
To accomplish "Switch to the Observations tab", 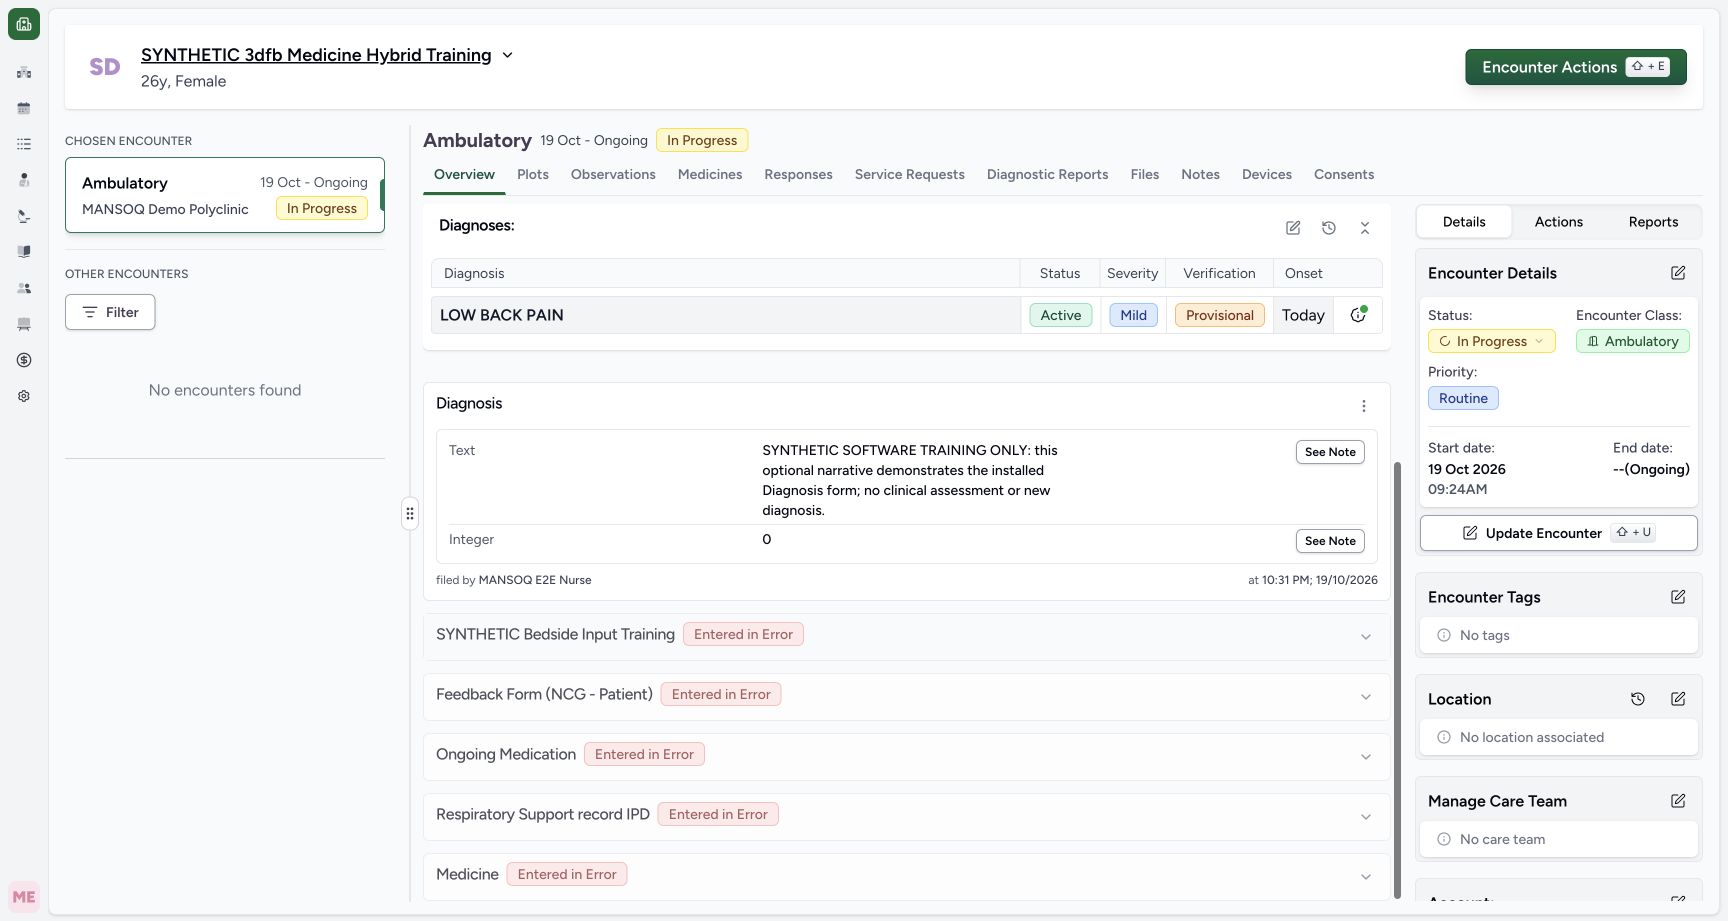I will [x=613, y=174].
